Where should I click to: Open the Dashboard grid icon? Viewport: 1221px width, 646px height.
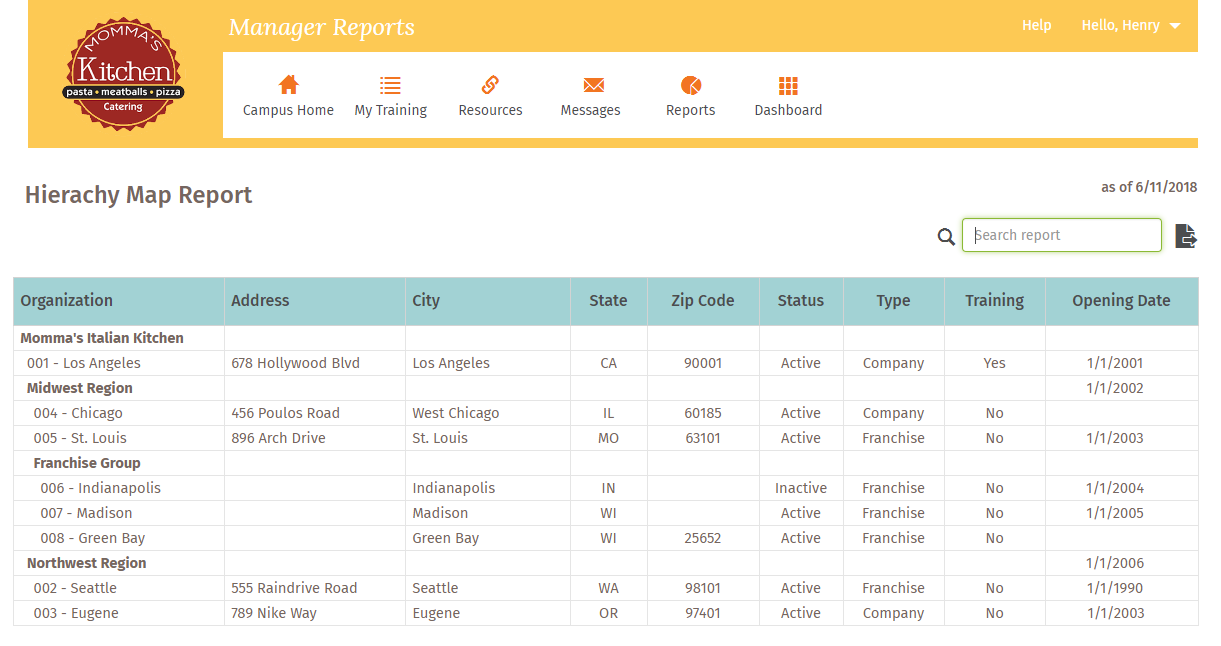click(x=788, y=85)
